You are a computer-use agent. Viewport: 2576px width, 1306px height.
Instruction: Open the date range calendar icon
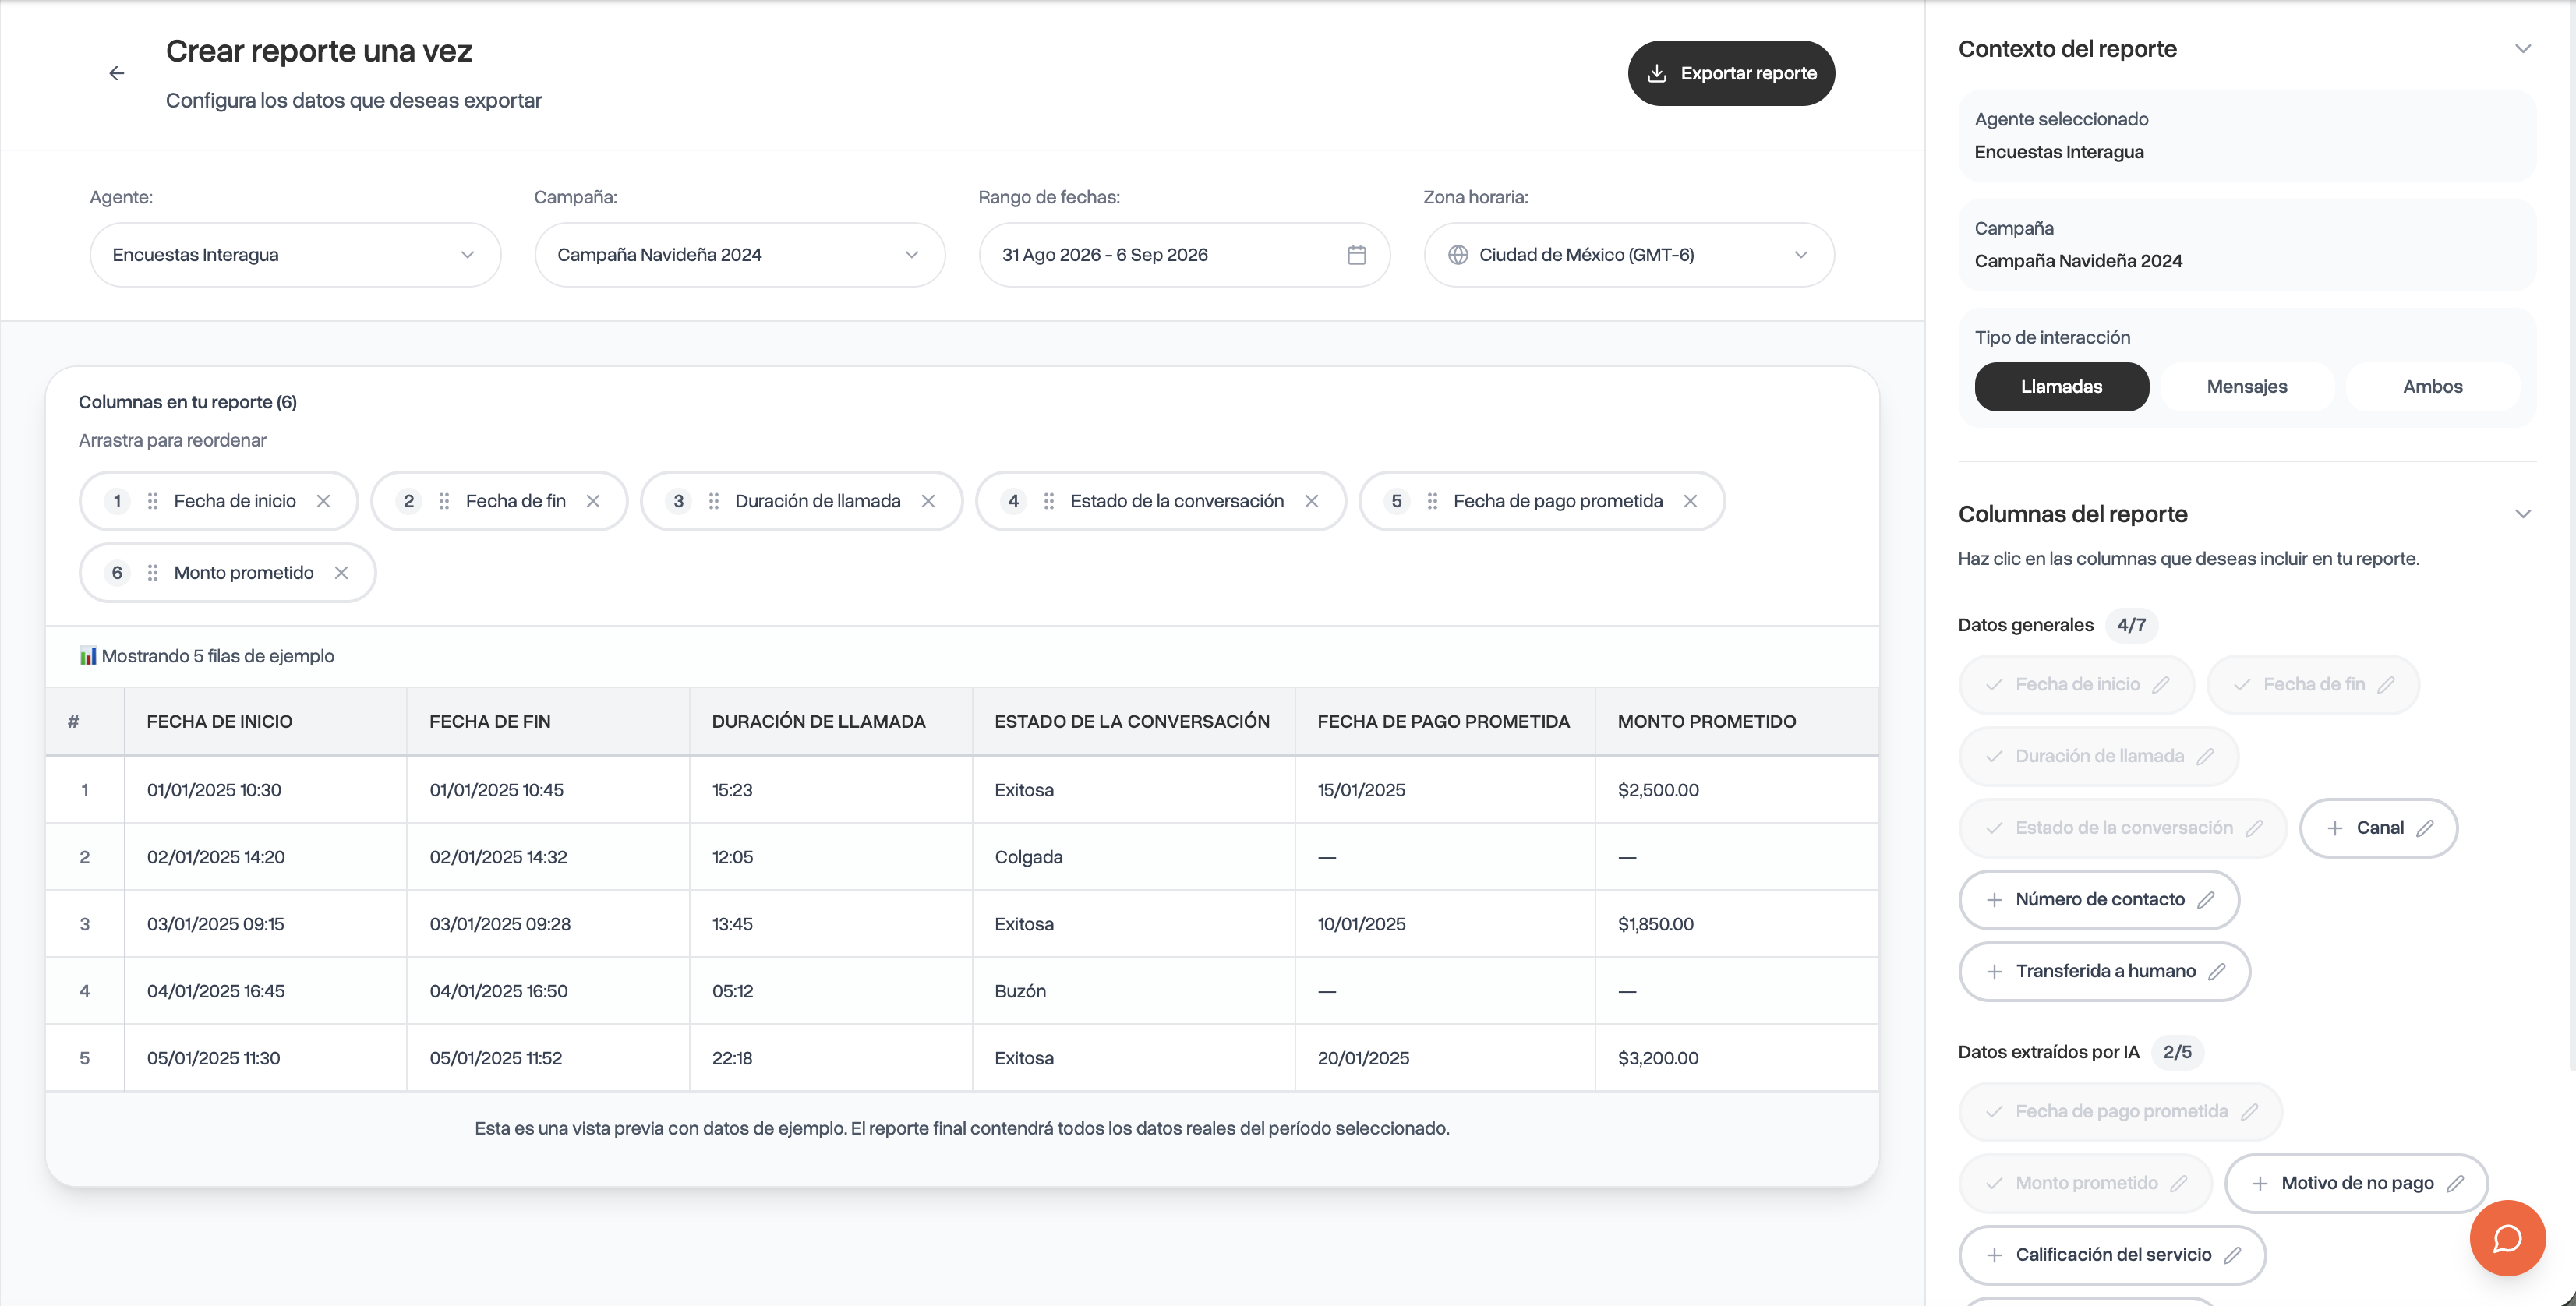coord(1356,255)
